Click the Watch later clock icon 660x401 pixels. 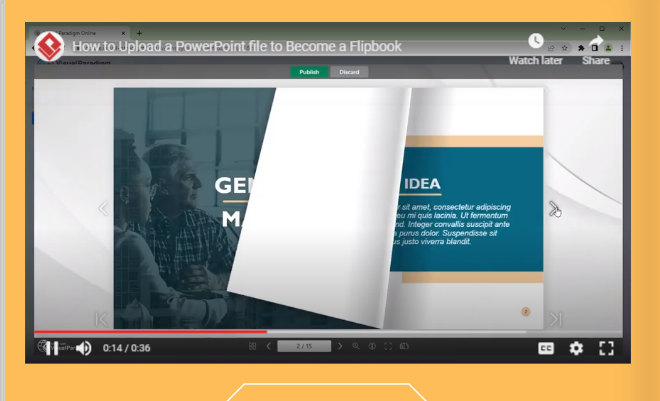pos(537,42)
